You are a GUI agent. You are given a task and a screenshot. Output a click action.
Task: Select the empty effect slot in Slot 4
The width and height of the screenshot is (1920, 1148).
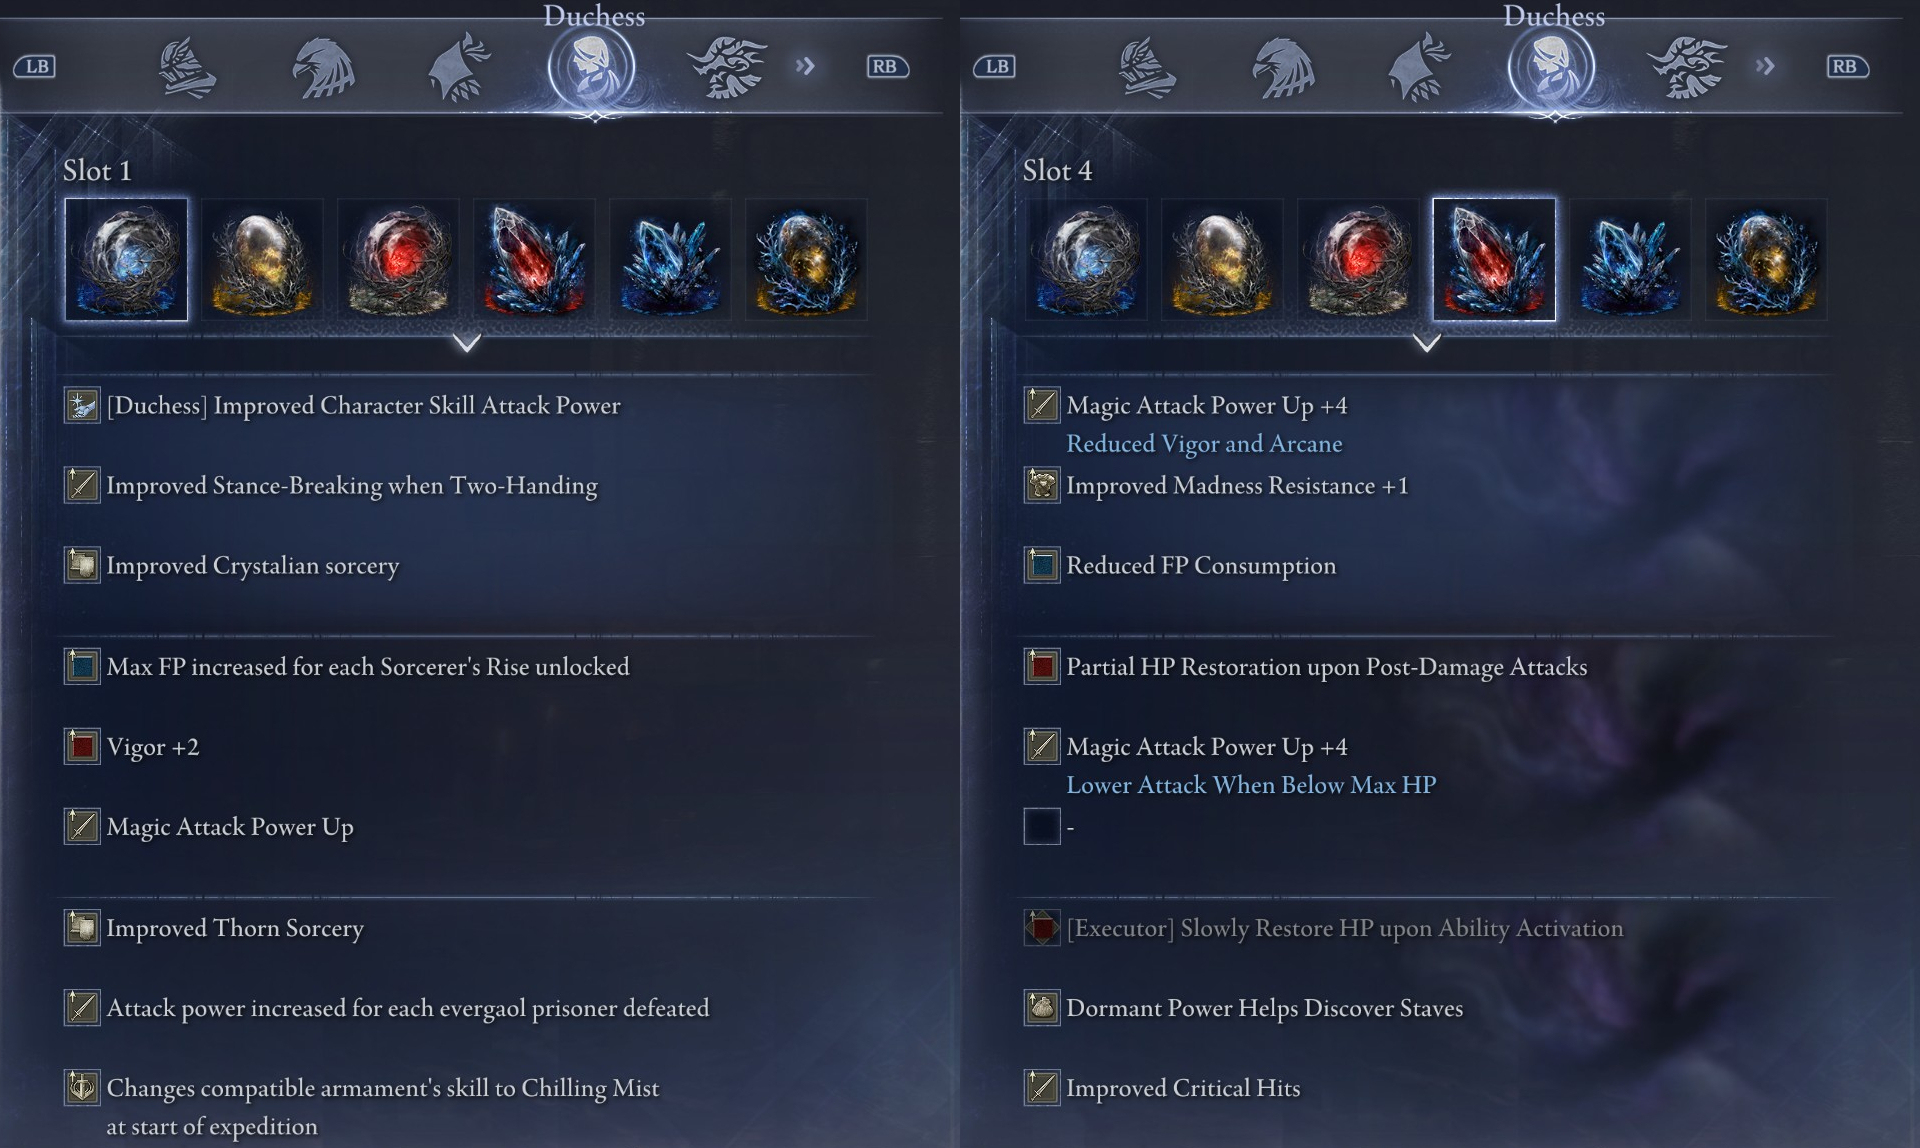1042,826
